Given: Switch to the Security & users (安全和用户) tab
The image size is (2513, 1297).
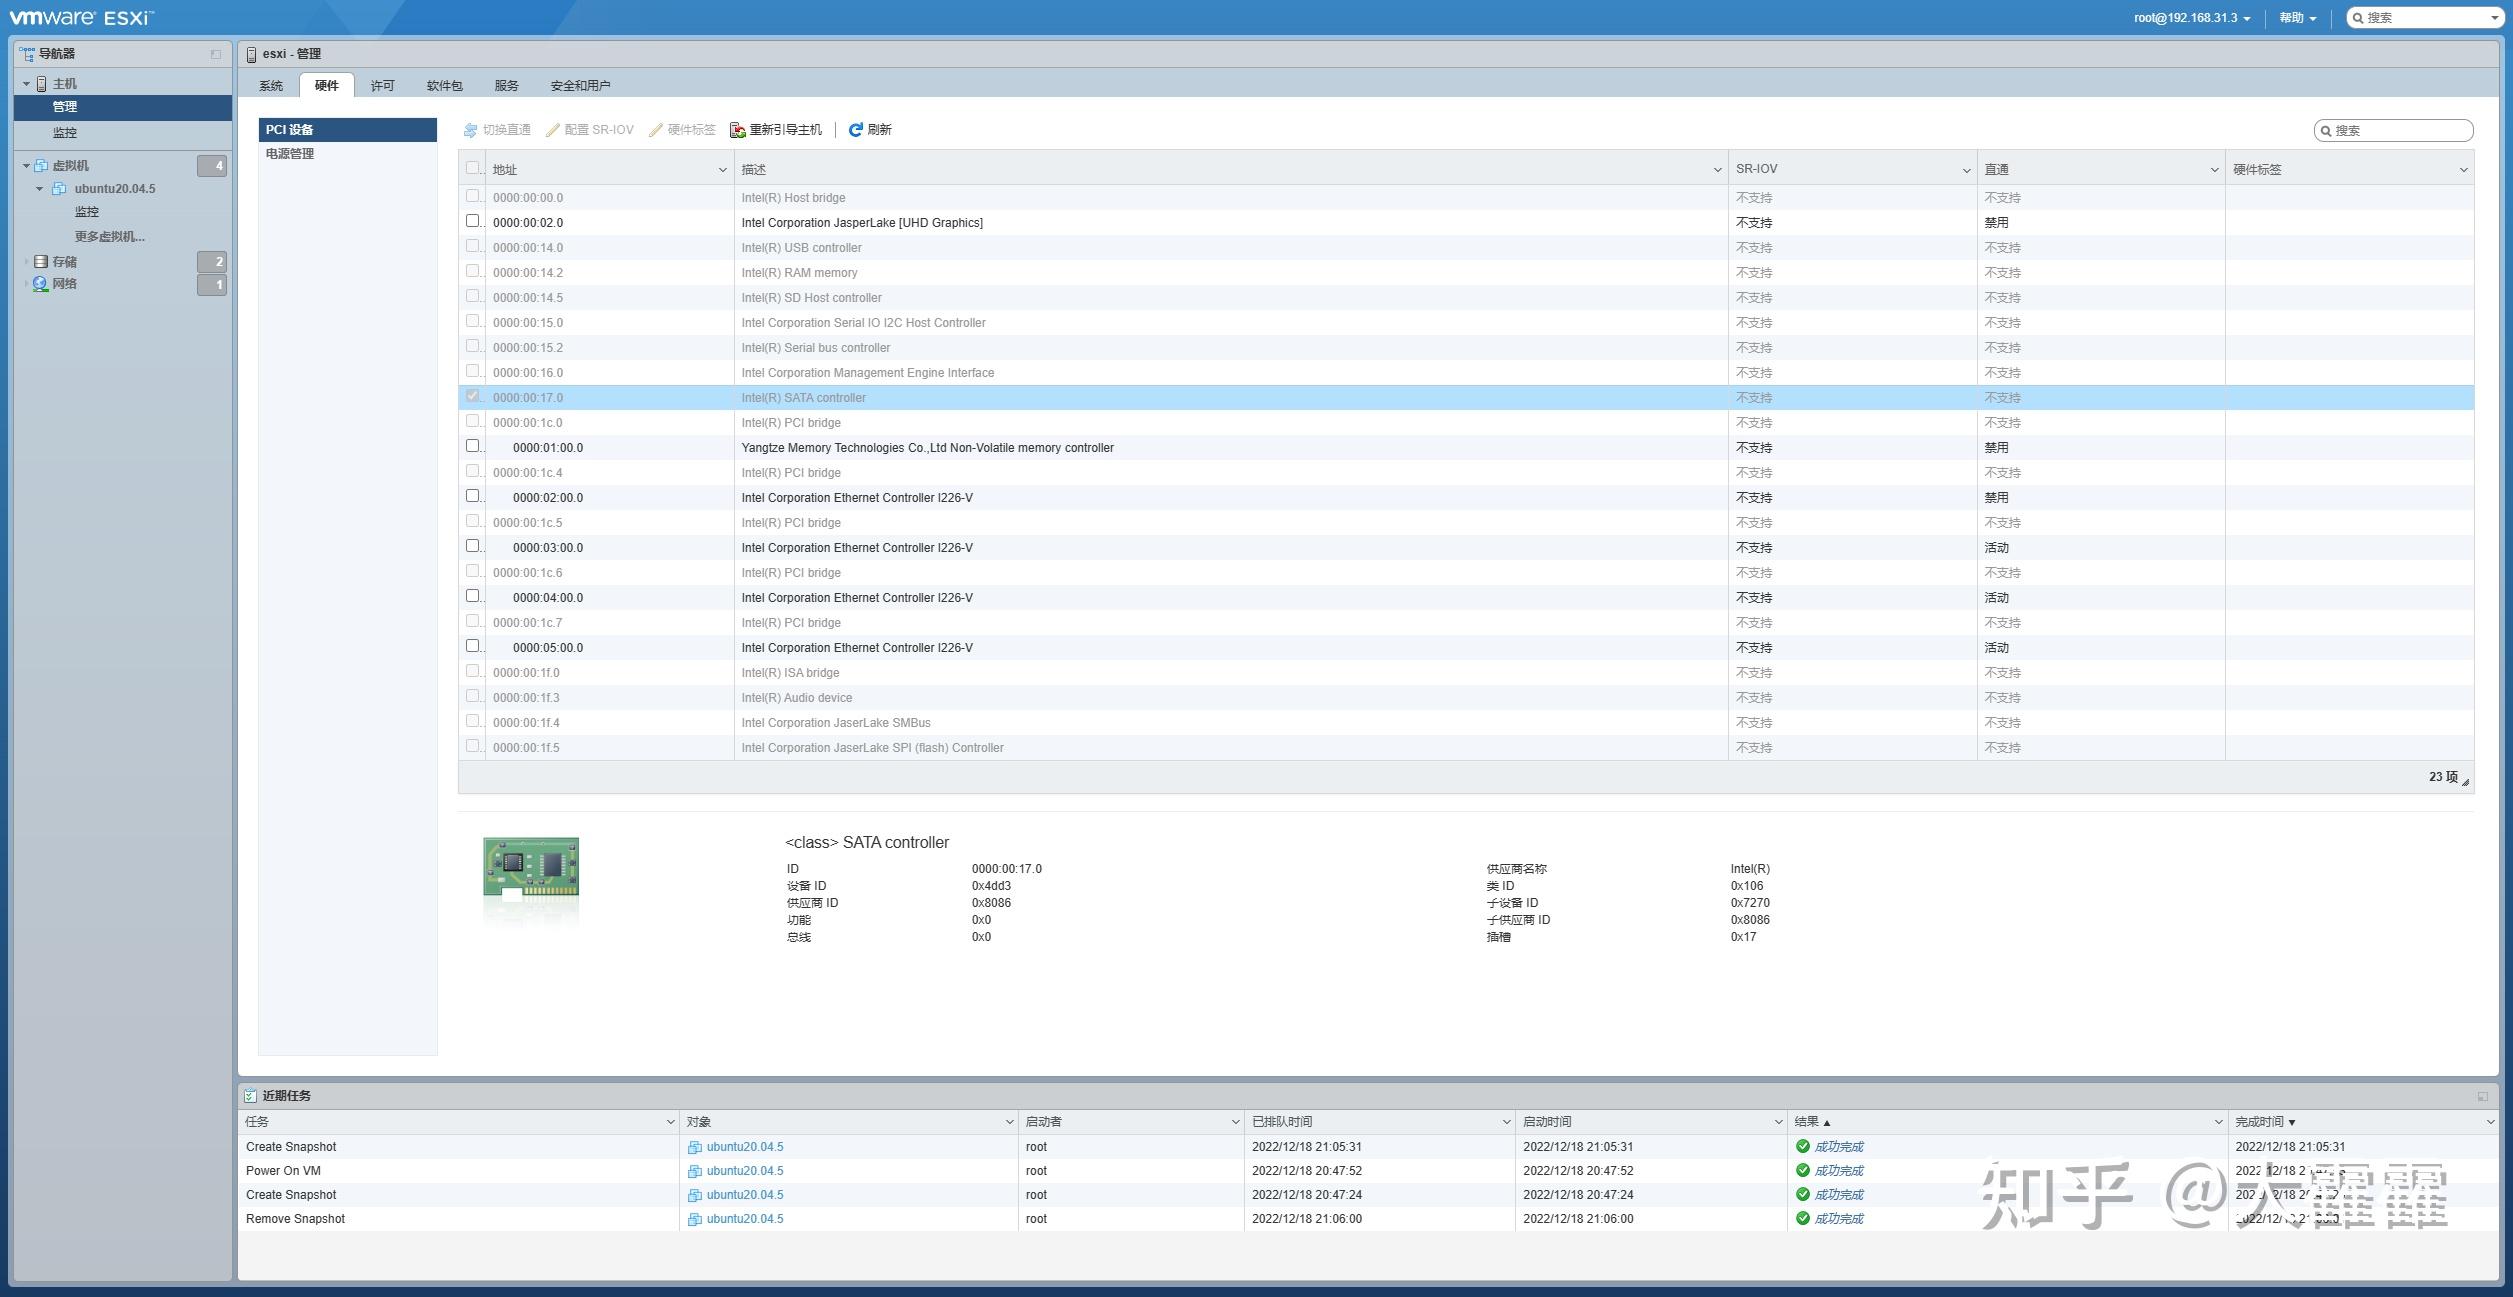Looking at the screenshot, I should coord(580,86).
